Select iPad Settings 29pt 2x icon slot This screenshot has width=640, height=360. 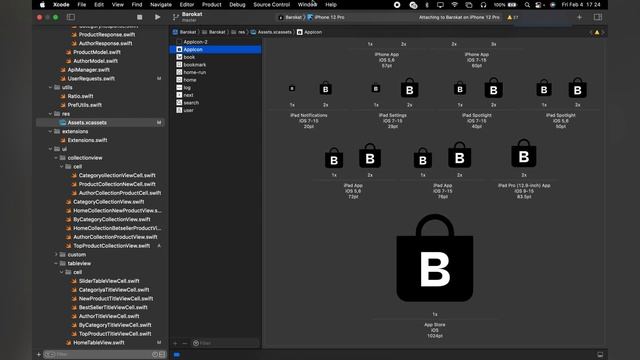point(409,88)
